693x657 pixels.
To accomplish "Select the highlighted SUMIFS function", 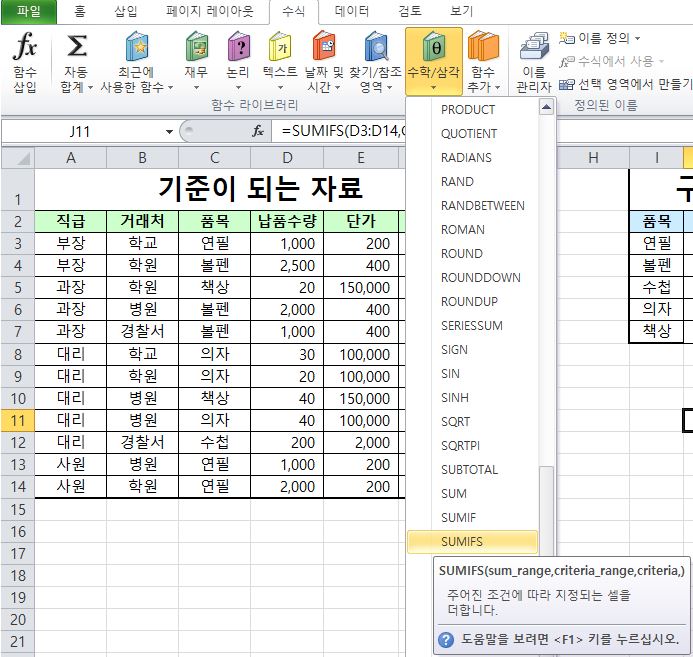I will click(472, 542).
